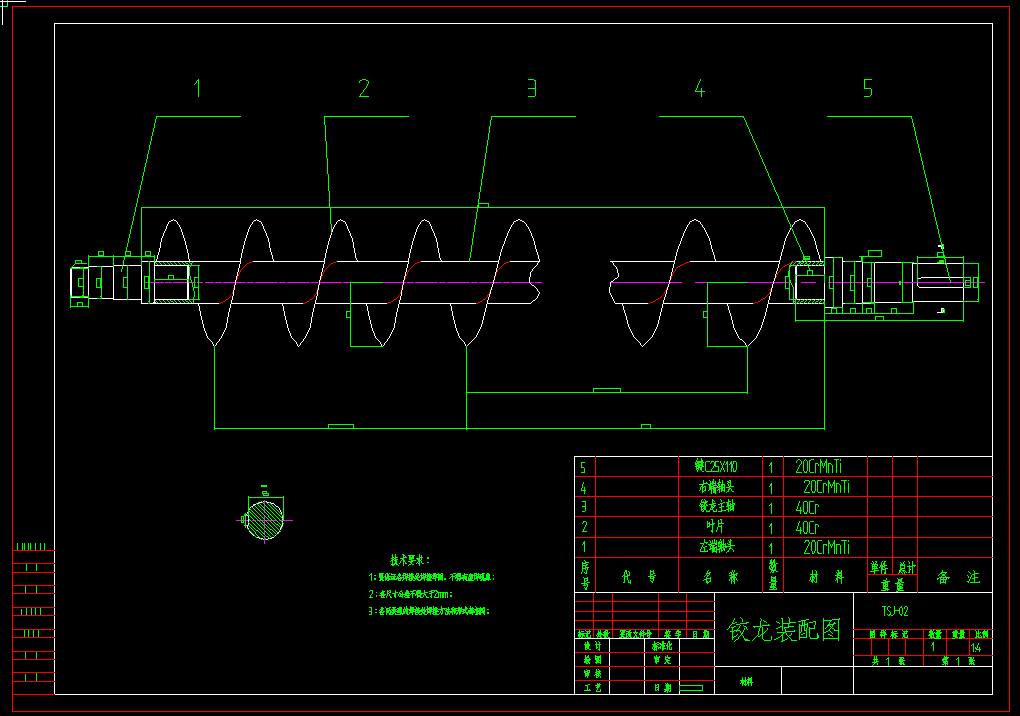
Task: Click the 序号 column header cell
Action: pyautogui.click(x=585, y=575)
